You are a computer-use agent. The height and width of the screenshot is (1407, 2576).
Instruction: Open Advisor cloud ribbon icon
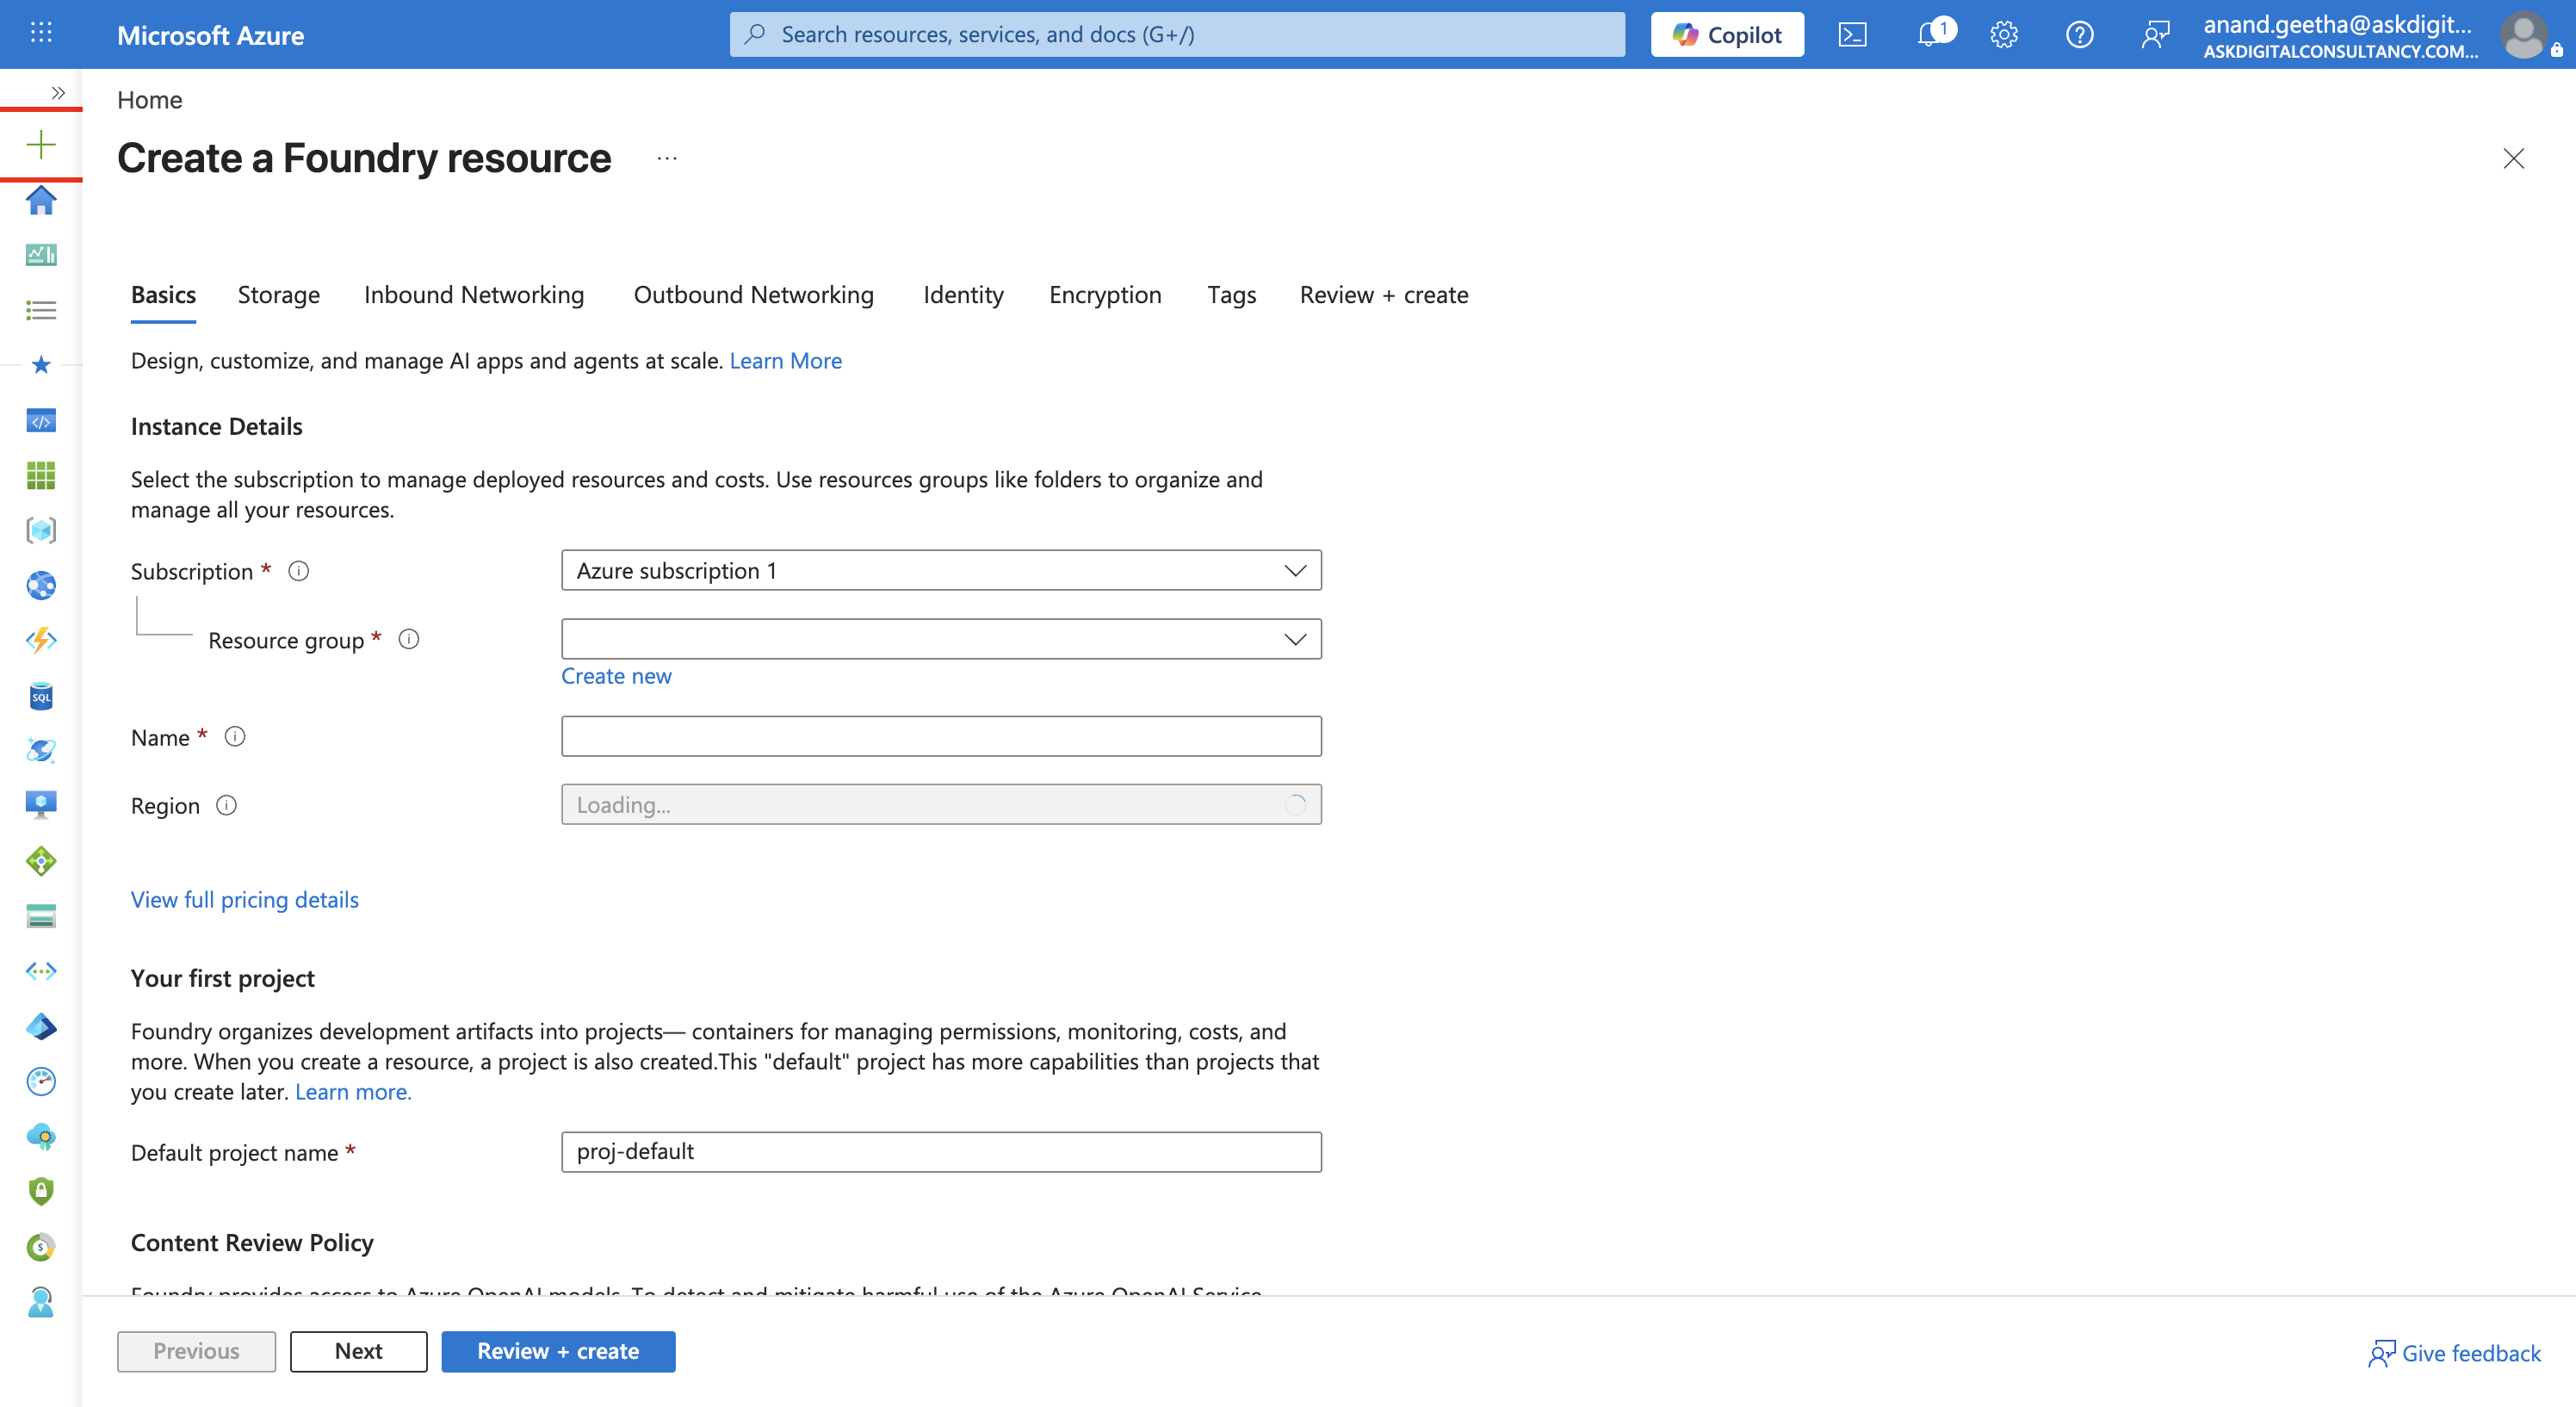(x=41, y=1137)
